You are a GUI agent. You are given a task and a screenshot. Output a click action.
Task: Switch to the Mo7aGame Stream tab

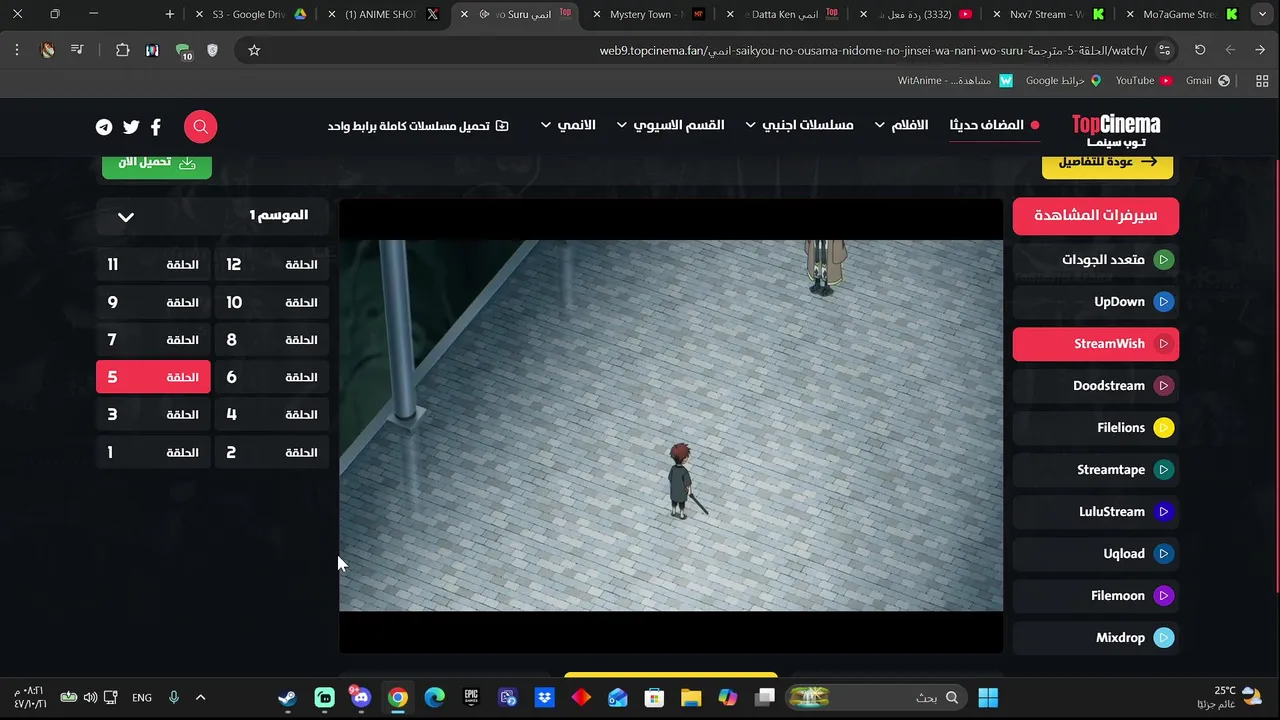pos(1185,14)
